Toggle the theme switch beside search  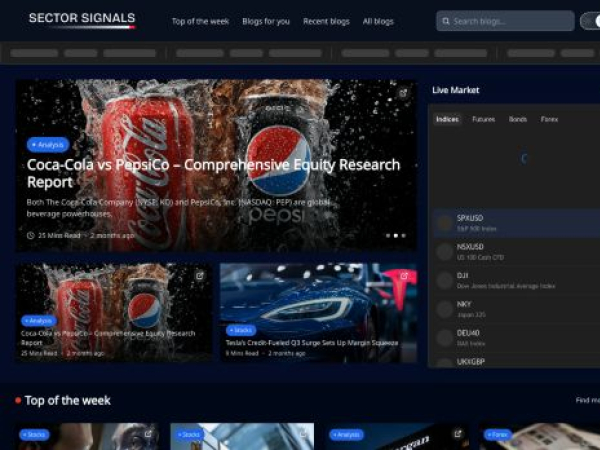point(590,20)
